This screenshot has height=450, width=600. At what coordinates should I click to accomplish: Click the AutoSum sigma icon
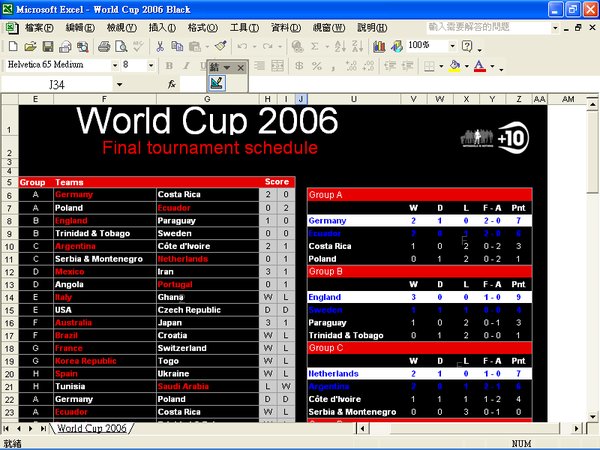pyautogui.click(x=315, y=46)
